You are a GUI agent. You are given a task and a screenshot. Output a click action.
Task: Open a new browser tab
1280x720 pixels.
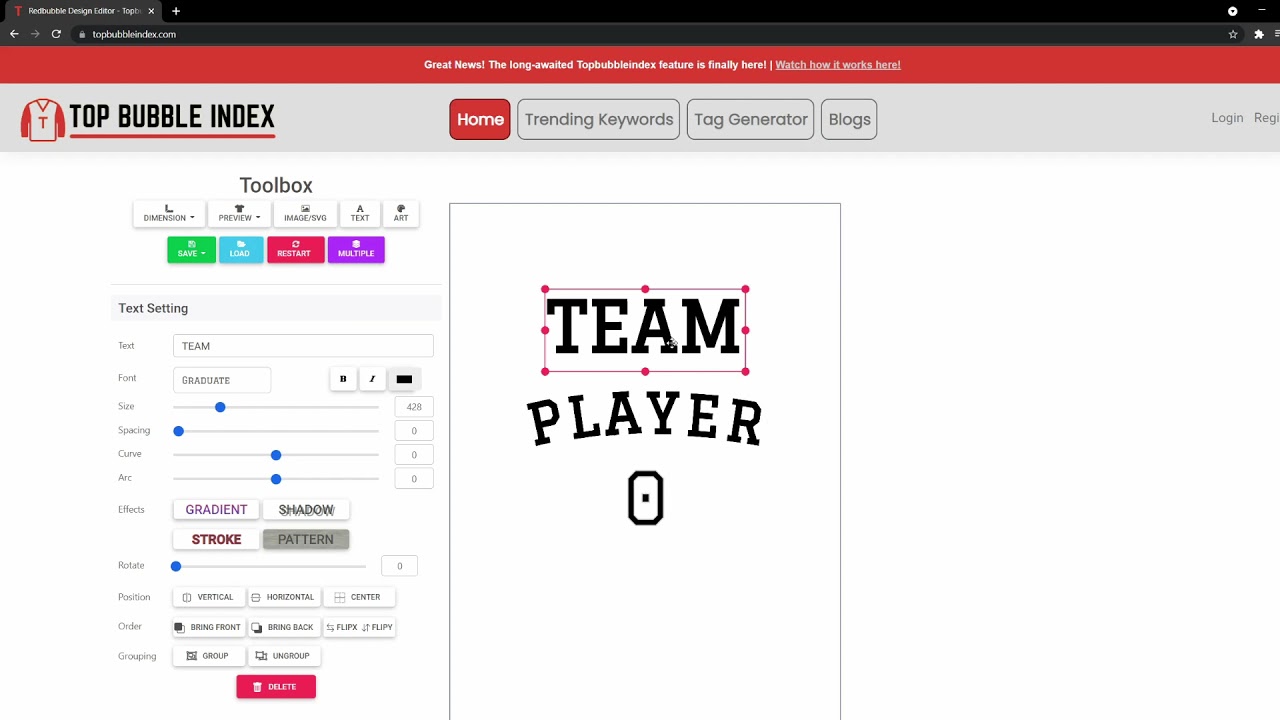(x=176, y=11)
